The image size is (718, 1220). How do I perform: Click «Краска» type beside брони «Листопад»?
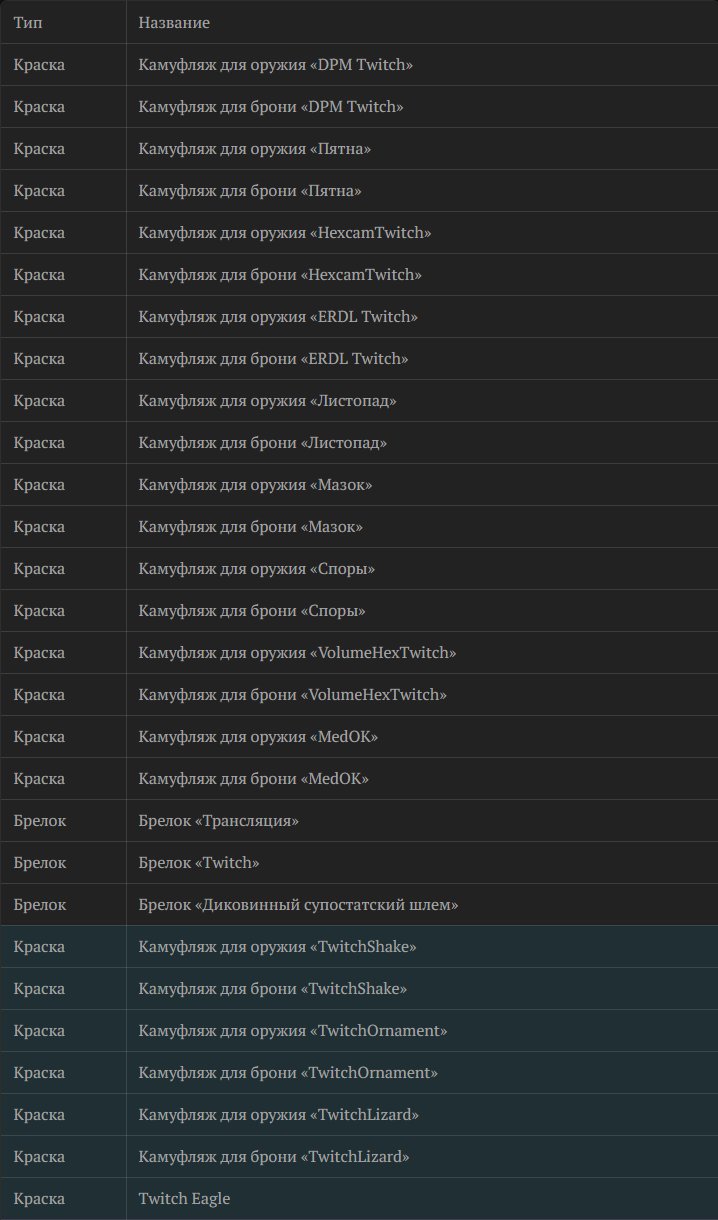click(x=39, y=443)
